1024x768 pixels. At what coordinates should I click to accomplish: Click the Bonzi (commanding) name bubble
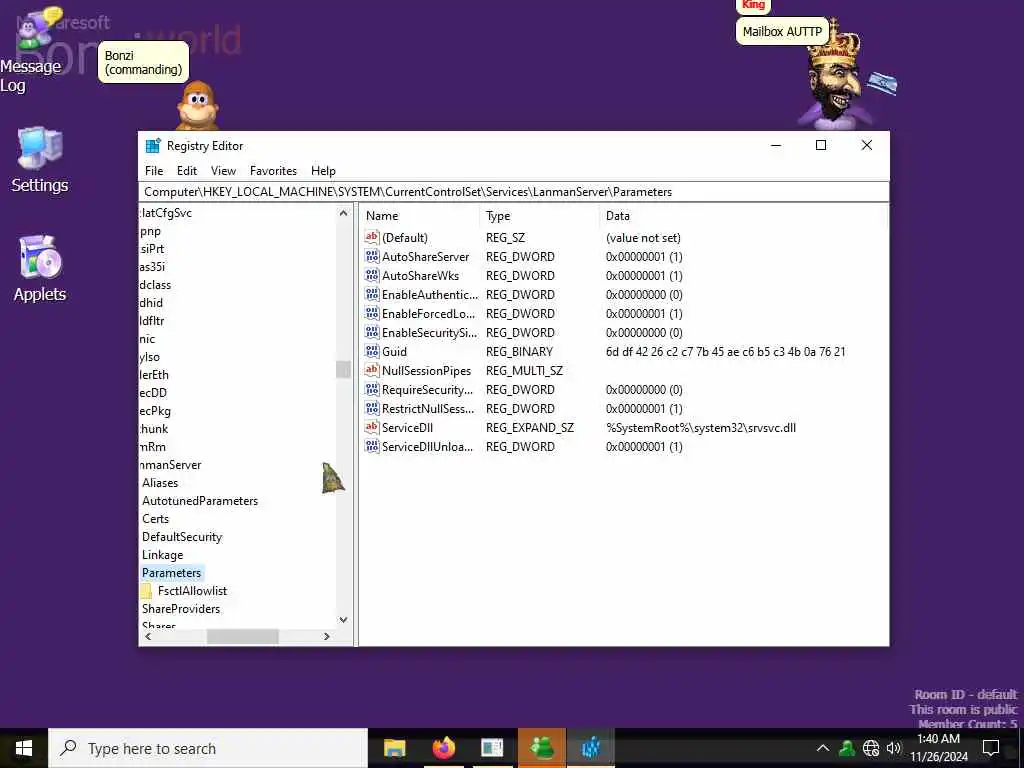tap(143, 62)
